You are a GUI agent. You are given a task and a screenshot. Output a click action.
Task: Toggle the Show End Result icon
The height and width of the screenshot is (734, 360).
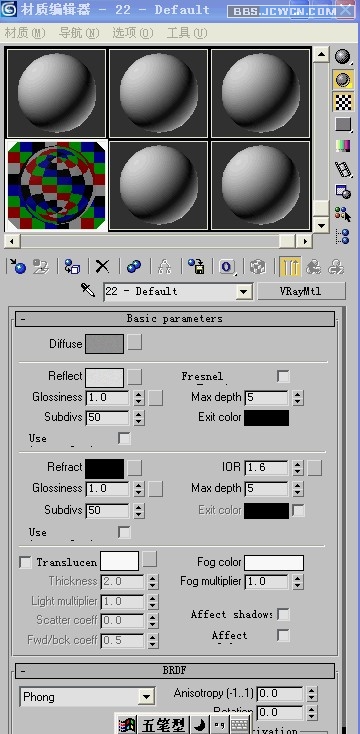coord(290,267)
